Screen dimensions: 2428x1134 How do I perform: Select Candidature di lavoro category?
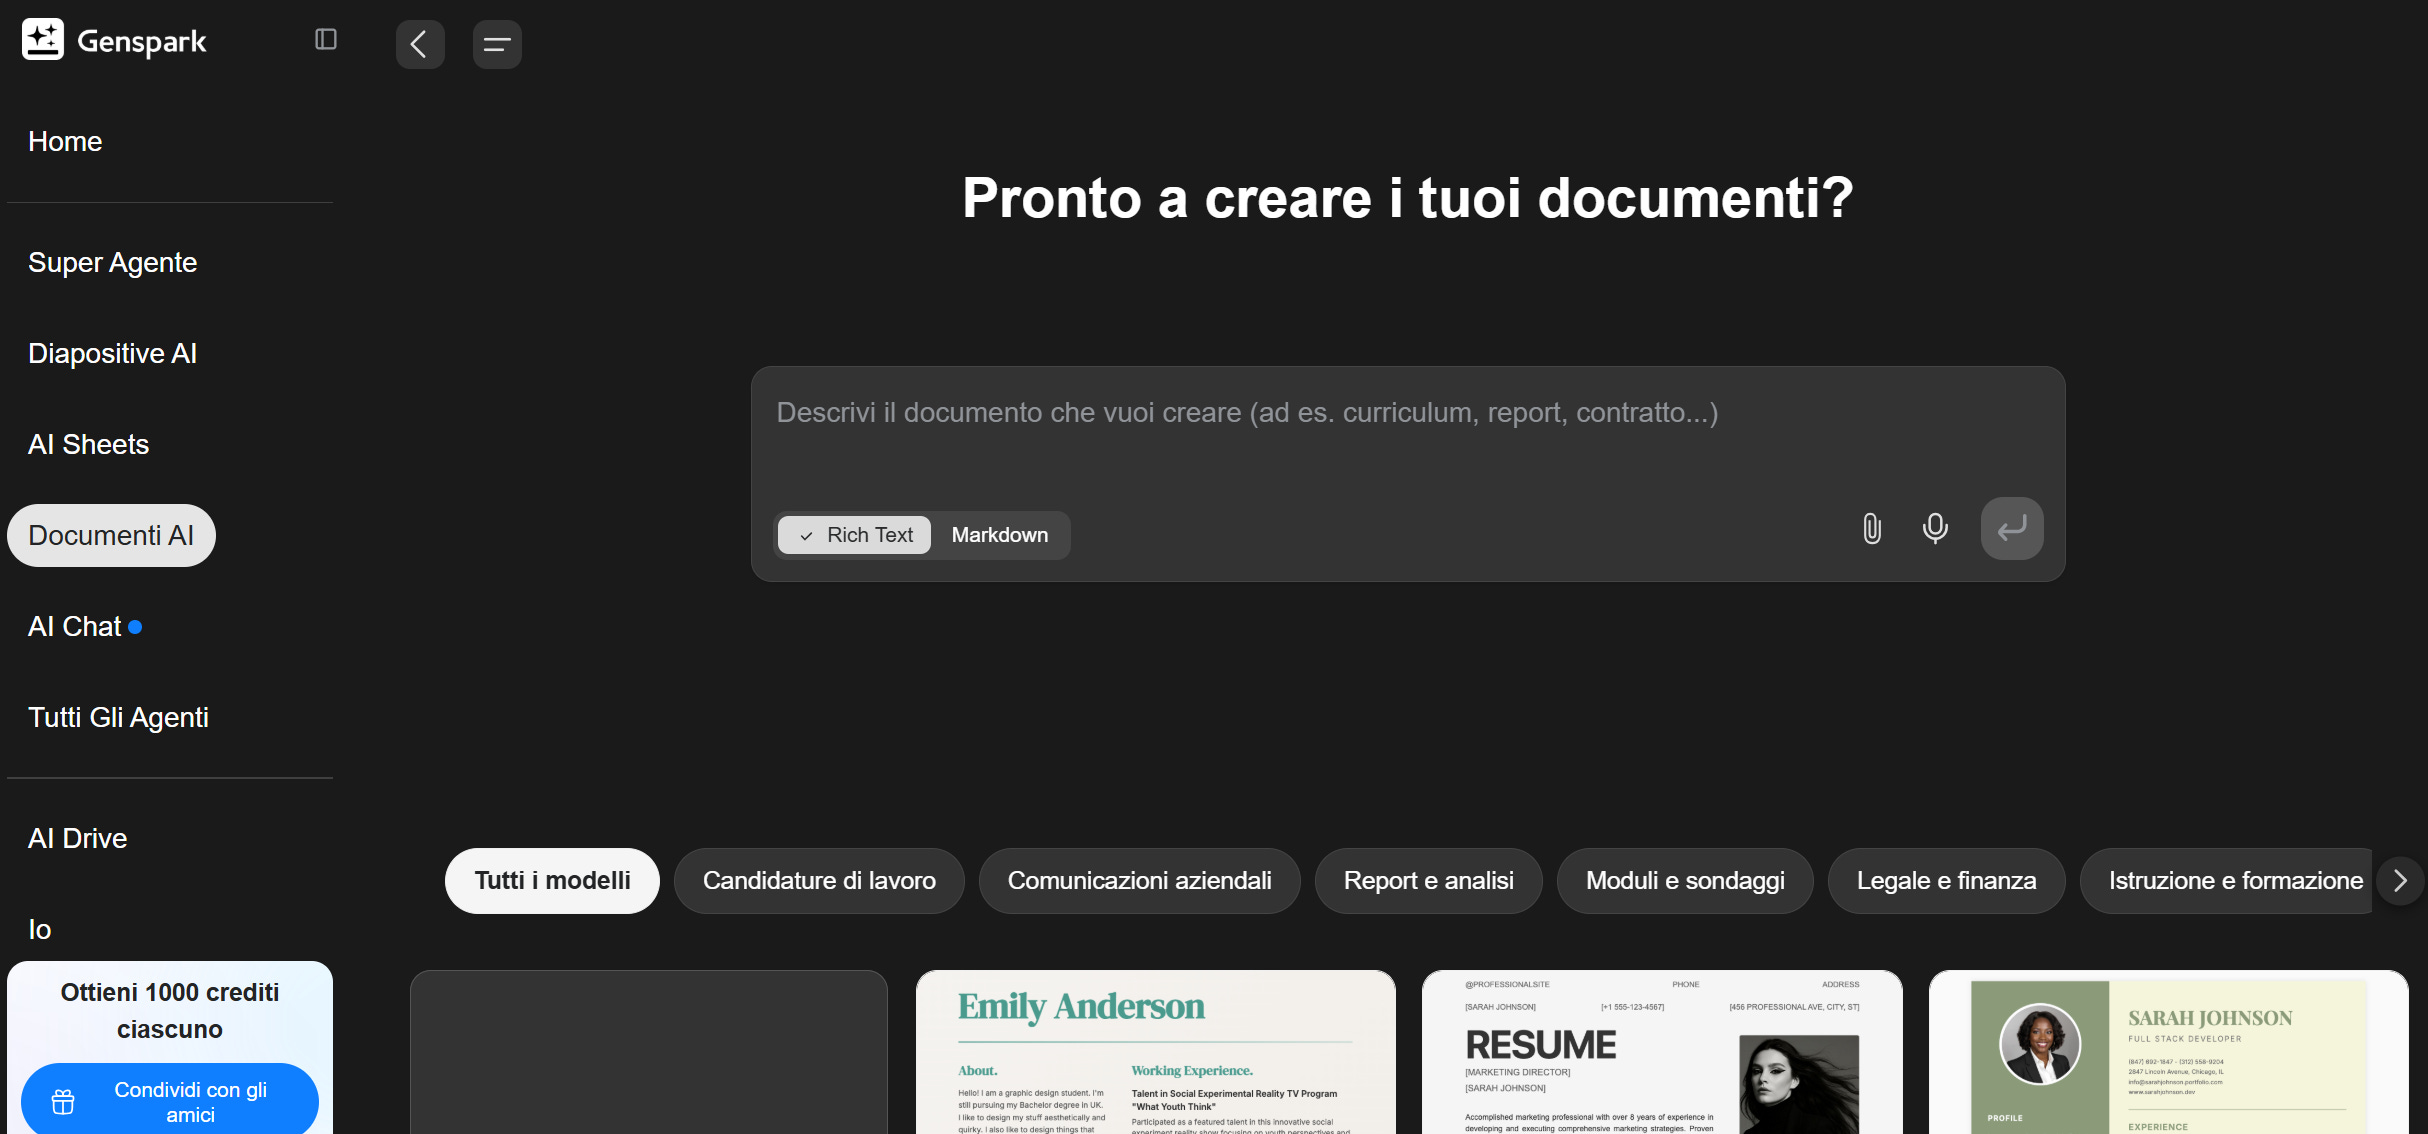pyautogui.click(x=819, y=881)
